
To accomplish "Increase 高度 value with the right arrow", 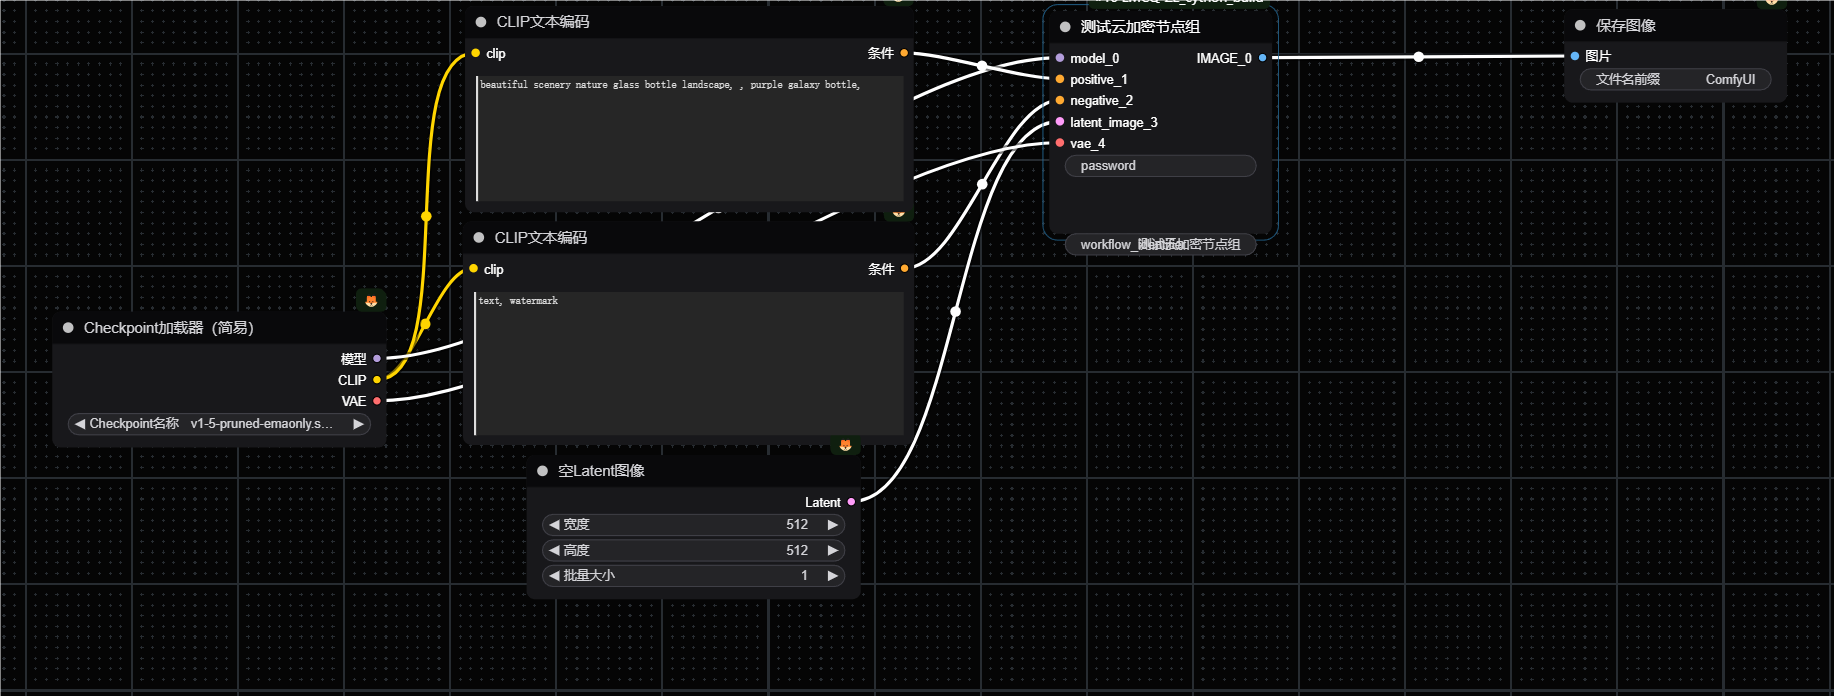I will (832, 550).
